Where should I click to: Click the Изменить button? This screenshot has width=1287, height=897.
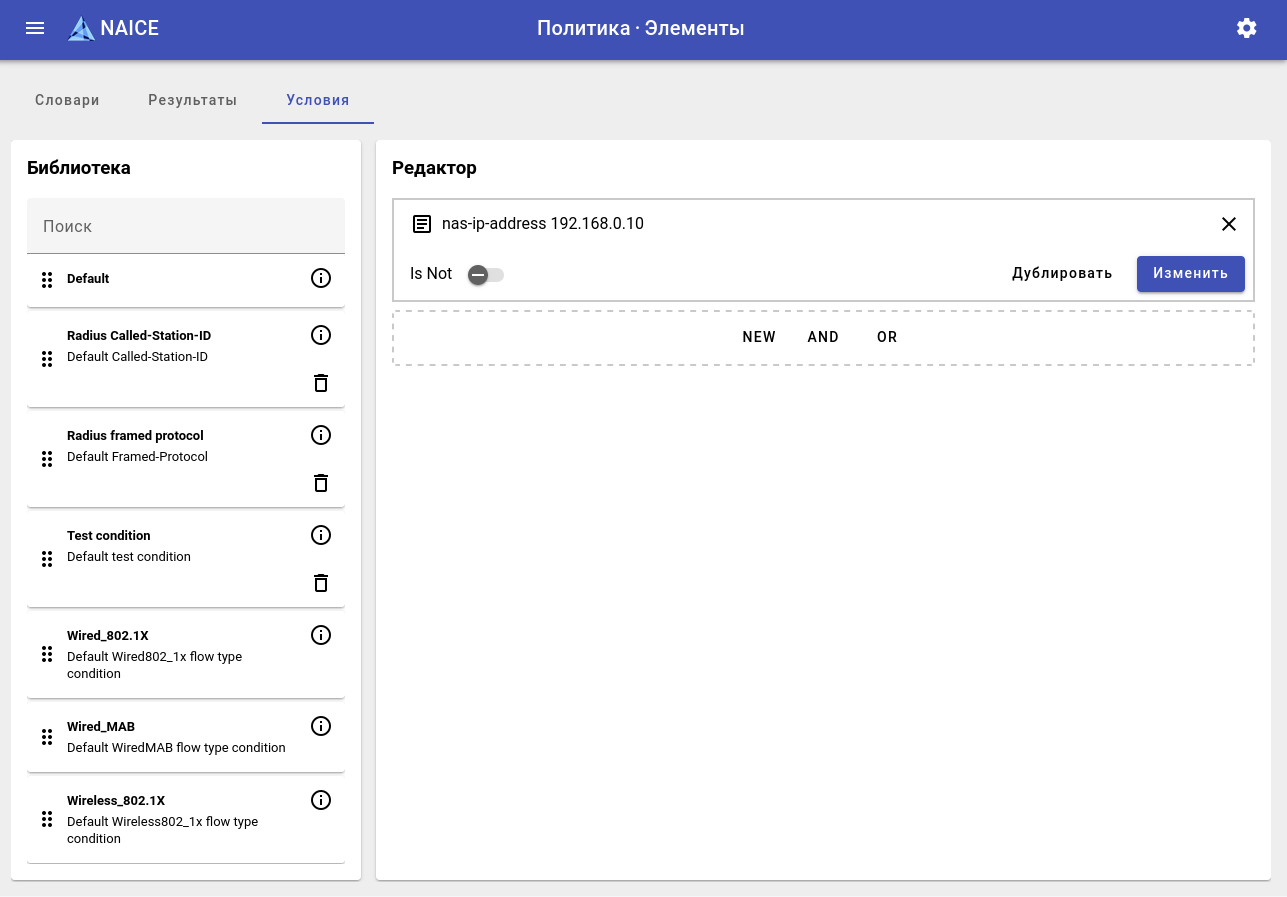tap(1190, 274)
